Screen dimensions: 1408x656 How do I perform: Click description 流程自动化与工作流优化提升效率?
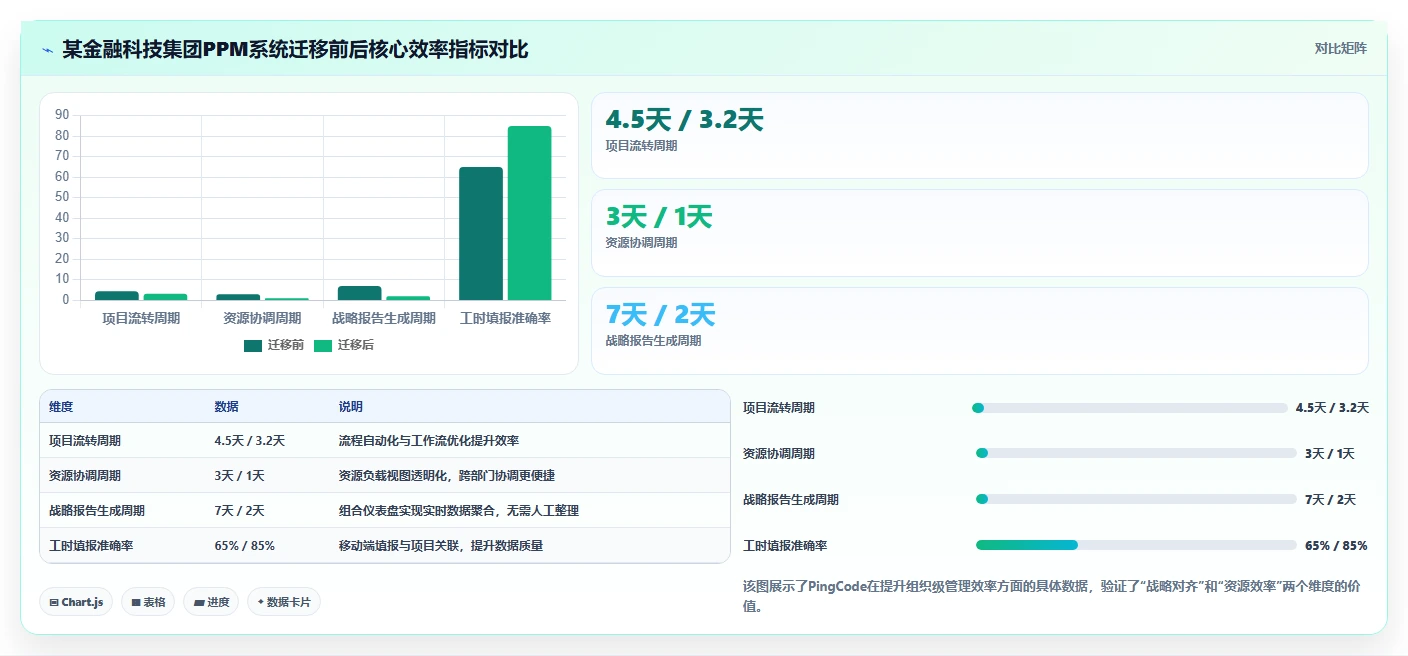click(429, 440)
